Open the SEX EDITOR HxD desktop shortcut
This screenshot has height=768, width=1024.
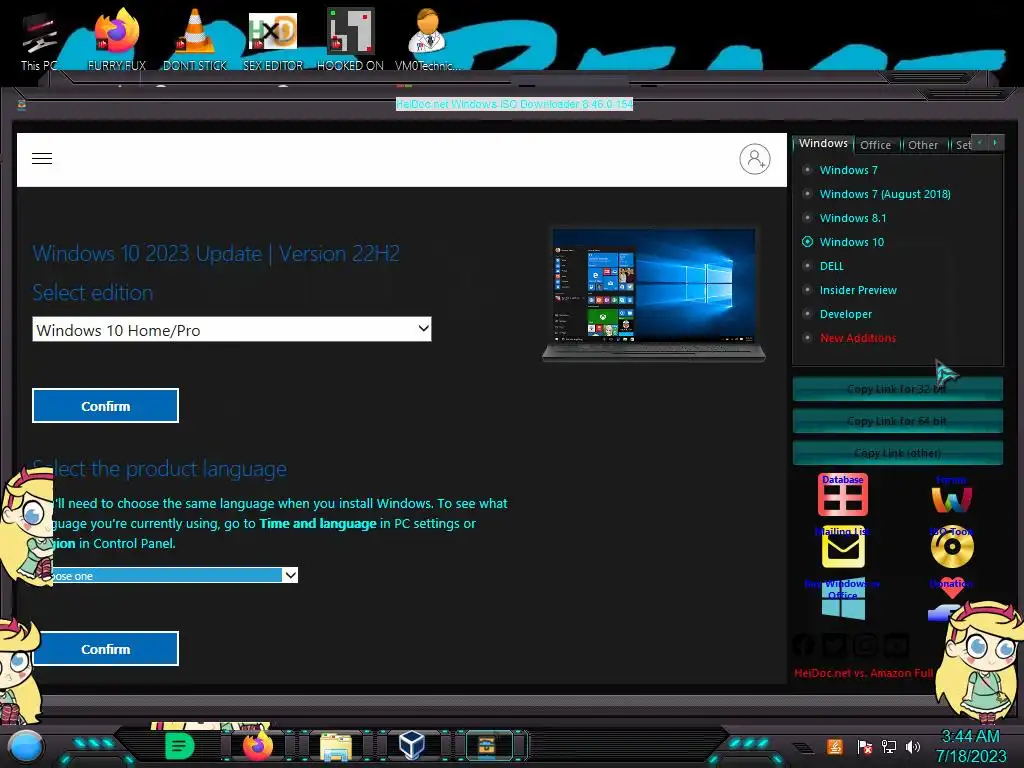[273, 40]
